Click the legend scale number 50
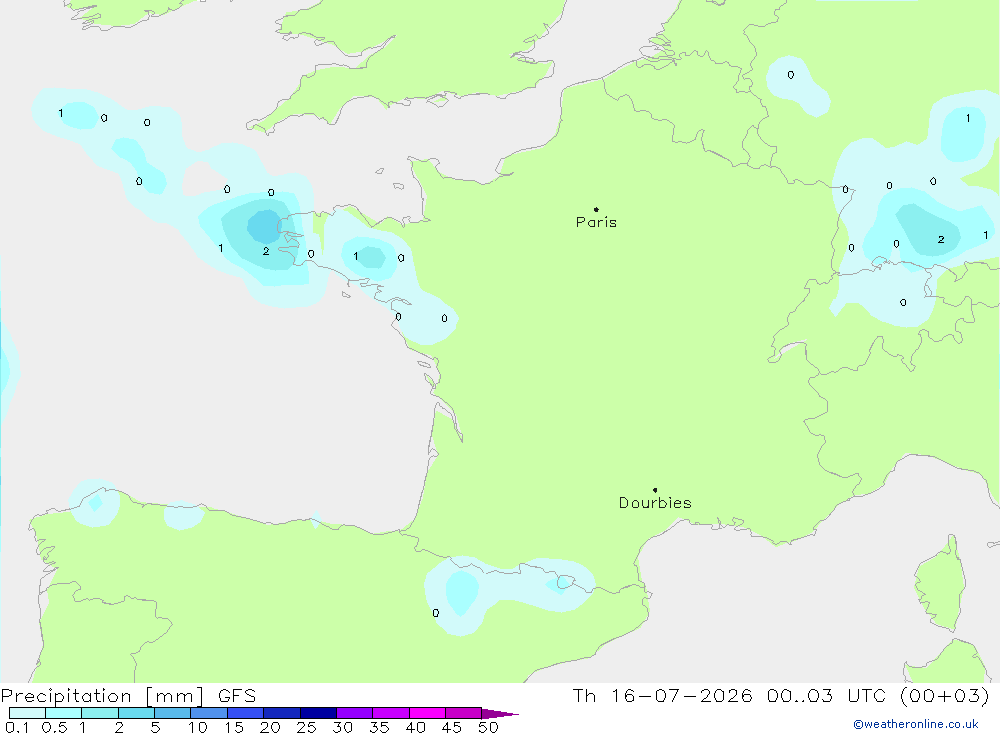The height and width of the screenshot is (733, 1000). tap(488, 727)
